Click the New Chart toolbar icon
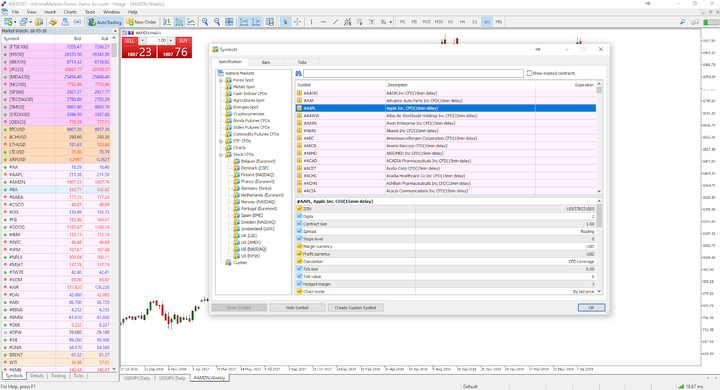 pos(8,22)
